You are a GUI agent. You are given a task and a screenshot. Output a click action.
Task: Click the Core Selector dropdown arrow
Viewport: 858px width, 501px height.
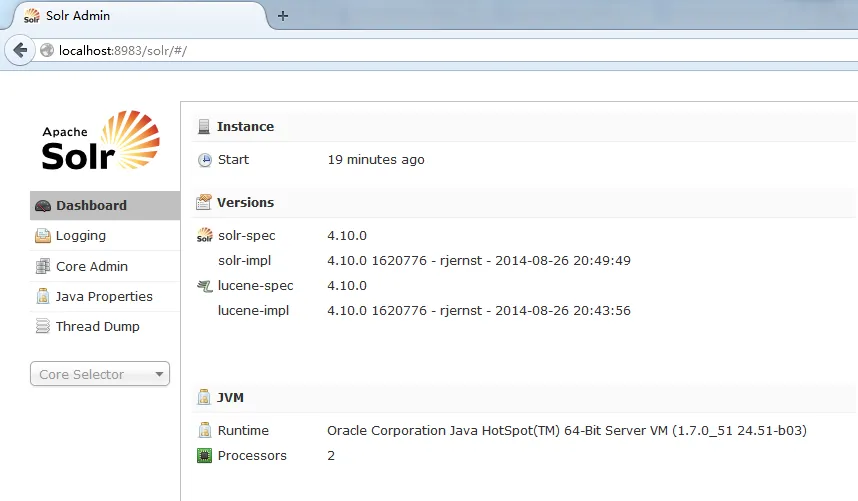tap(159, 375)
